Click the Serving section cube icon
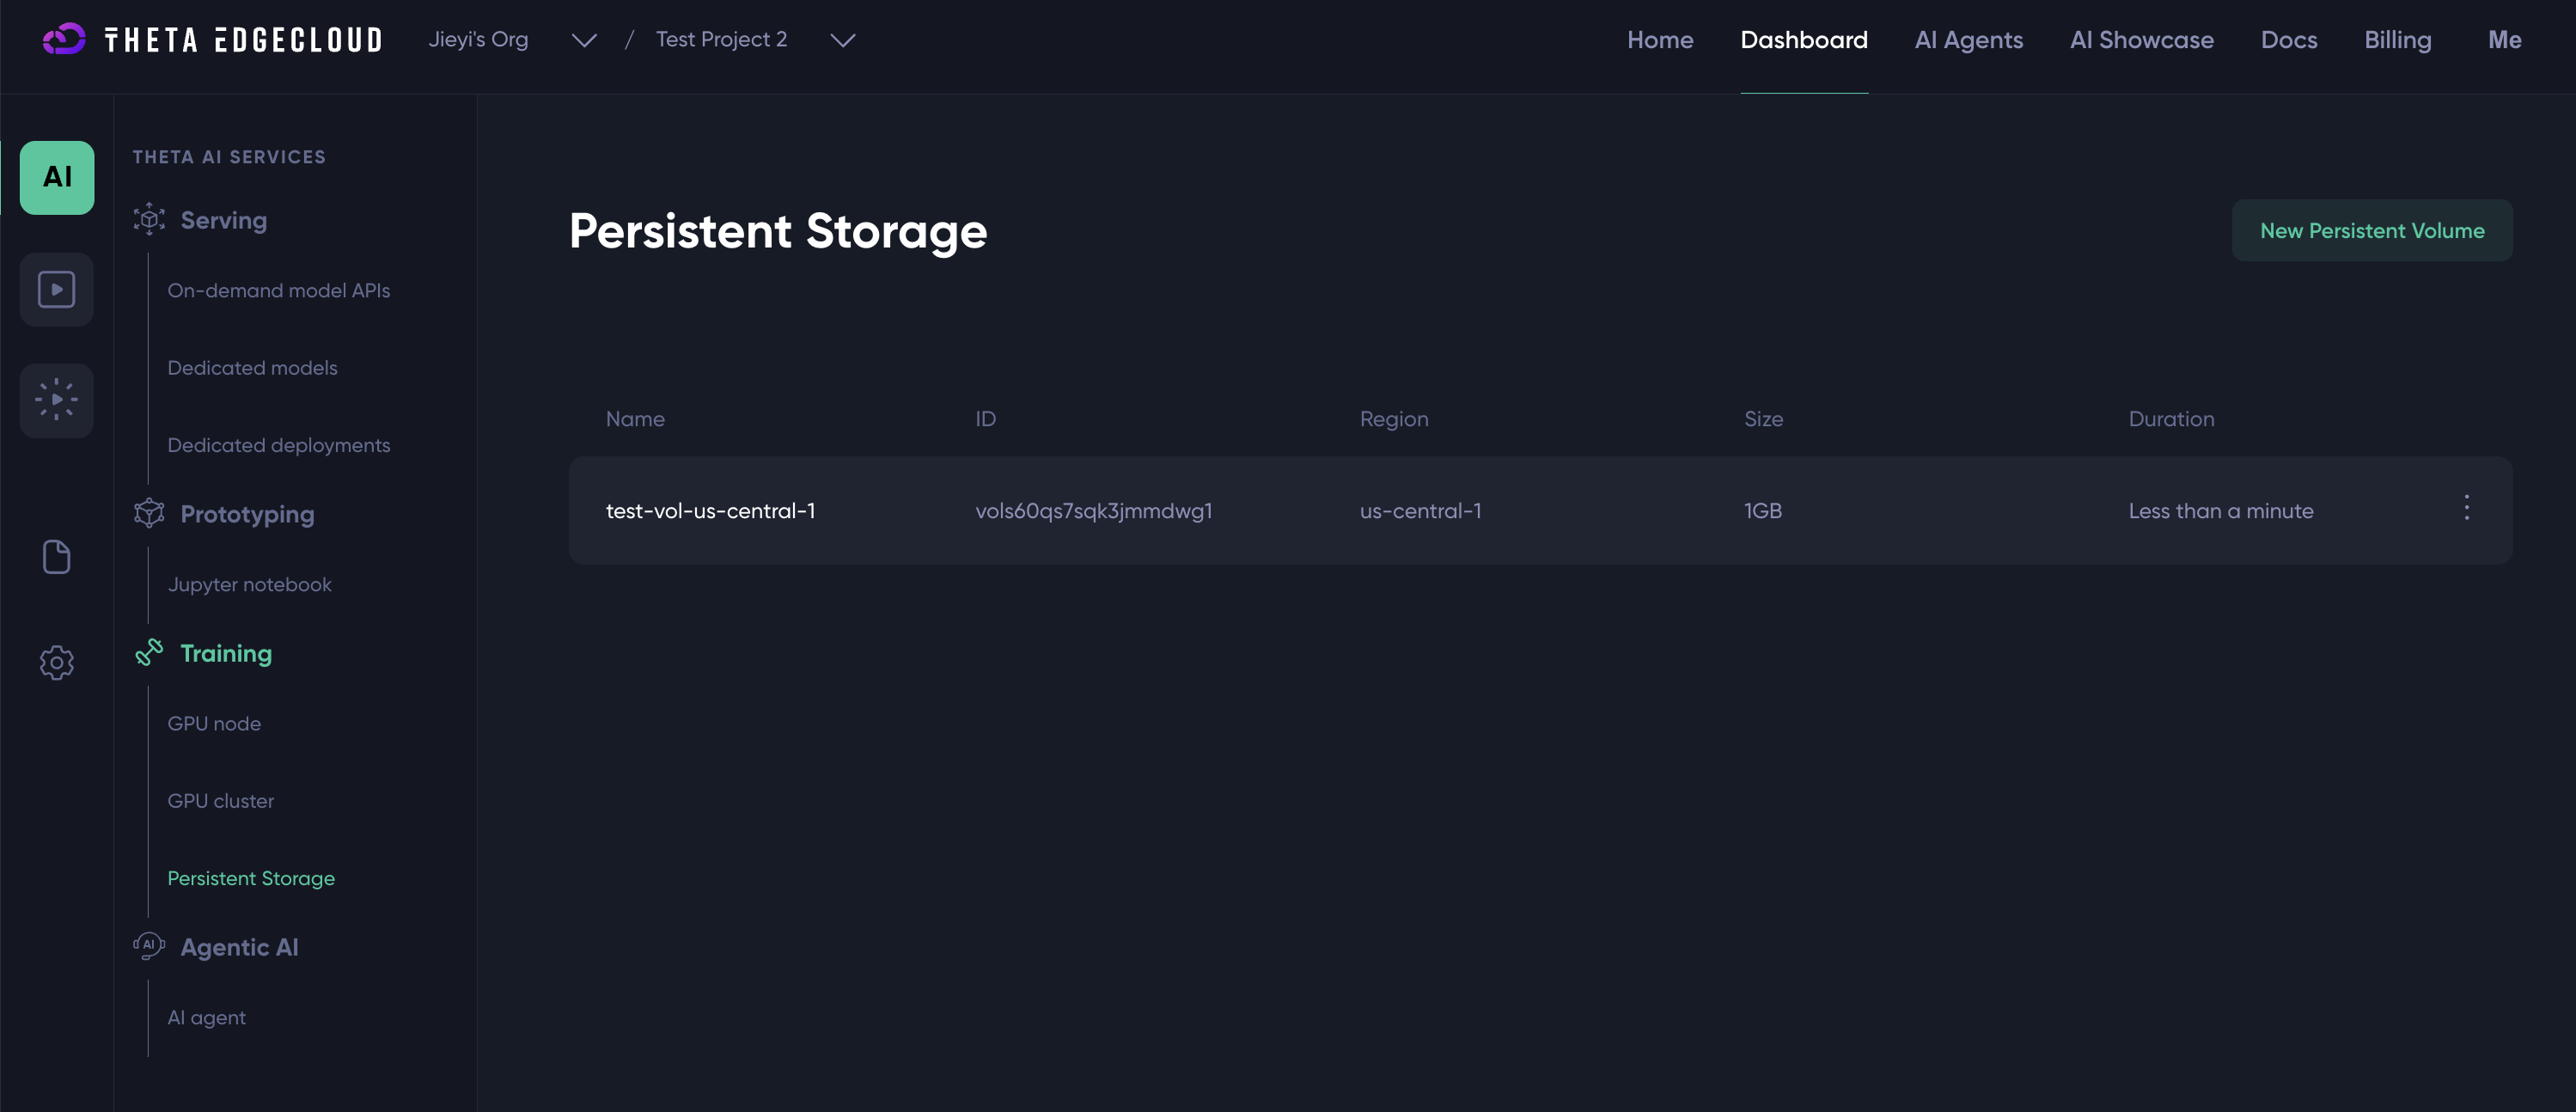The height and width of the screenshot is (1112, 2576). click(149, 219)
